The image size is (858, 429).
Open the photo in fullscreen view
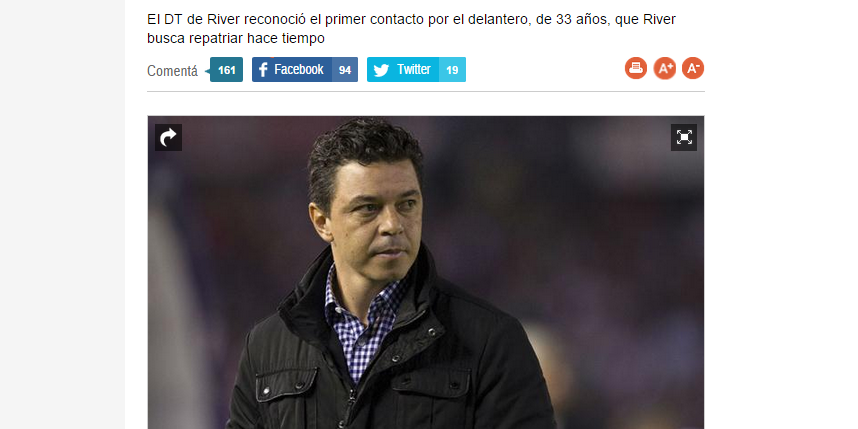coord(684,137)
